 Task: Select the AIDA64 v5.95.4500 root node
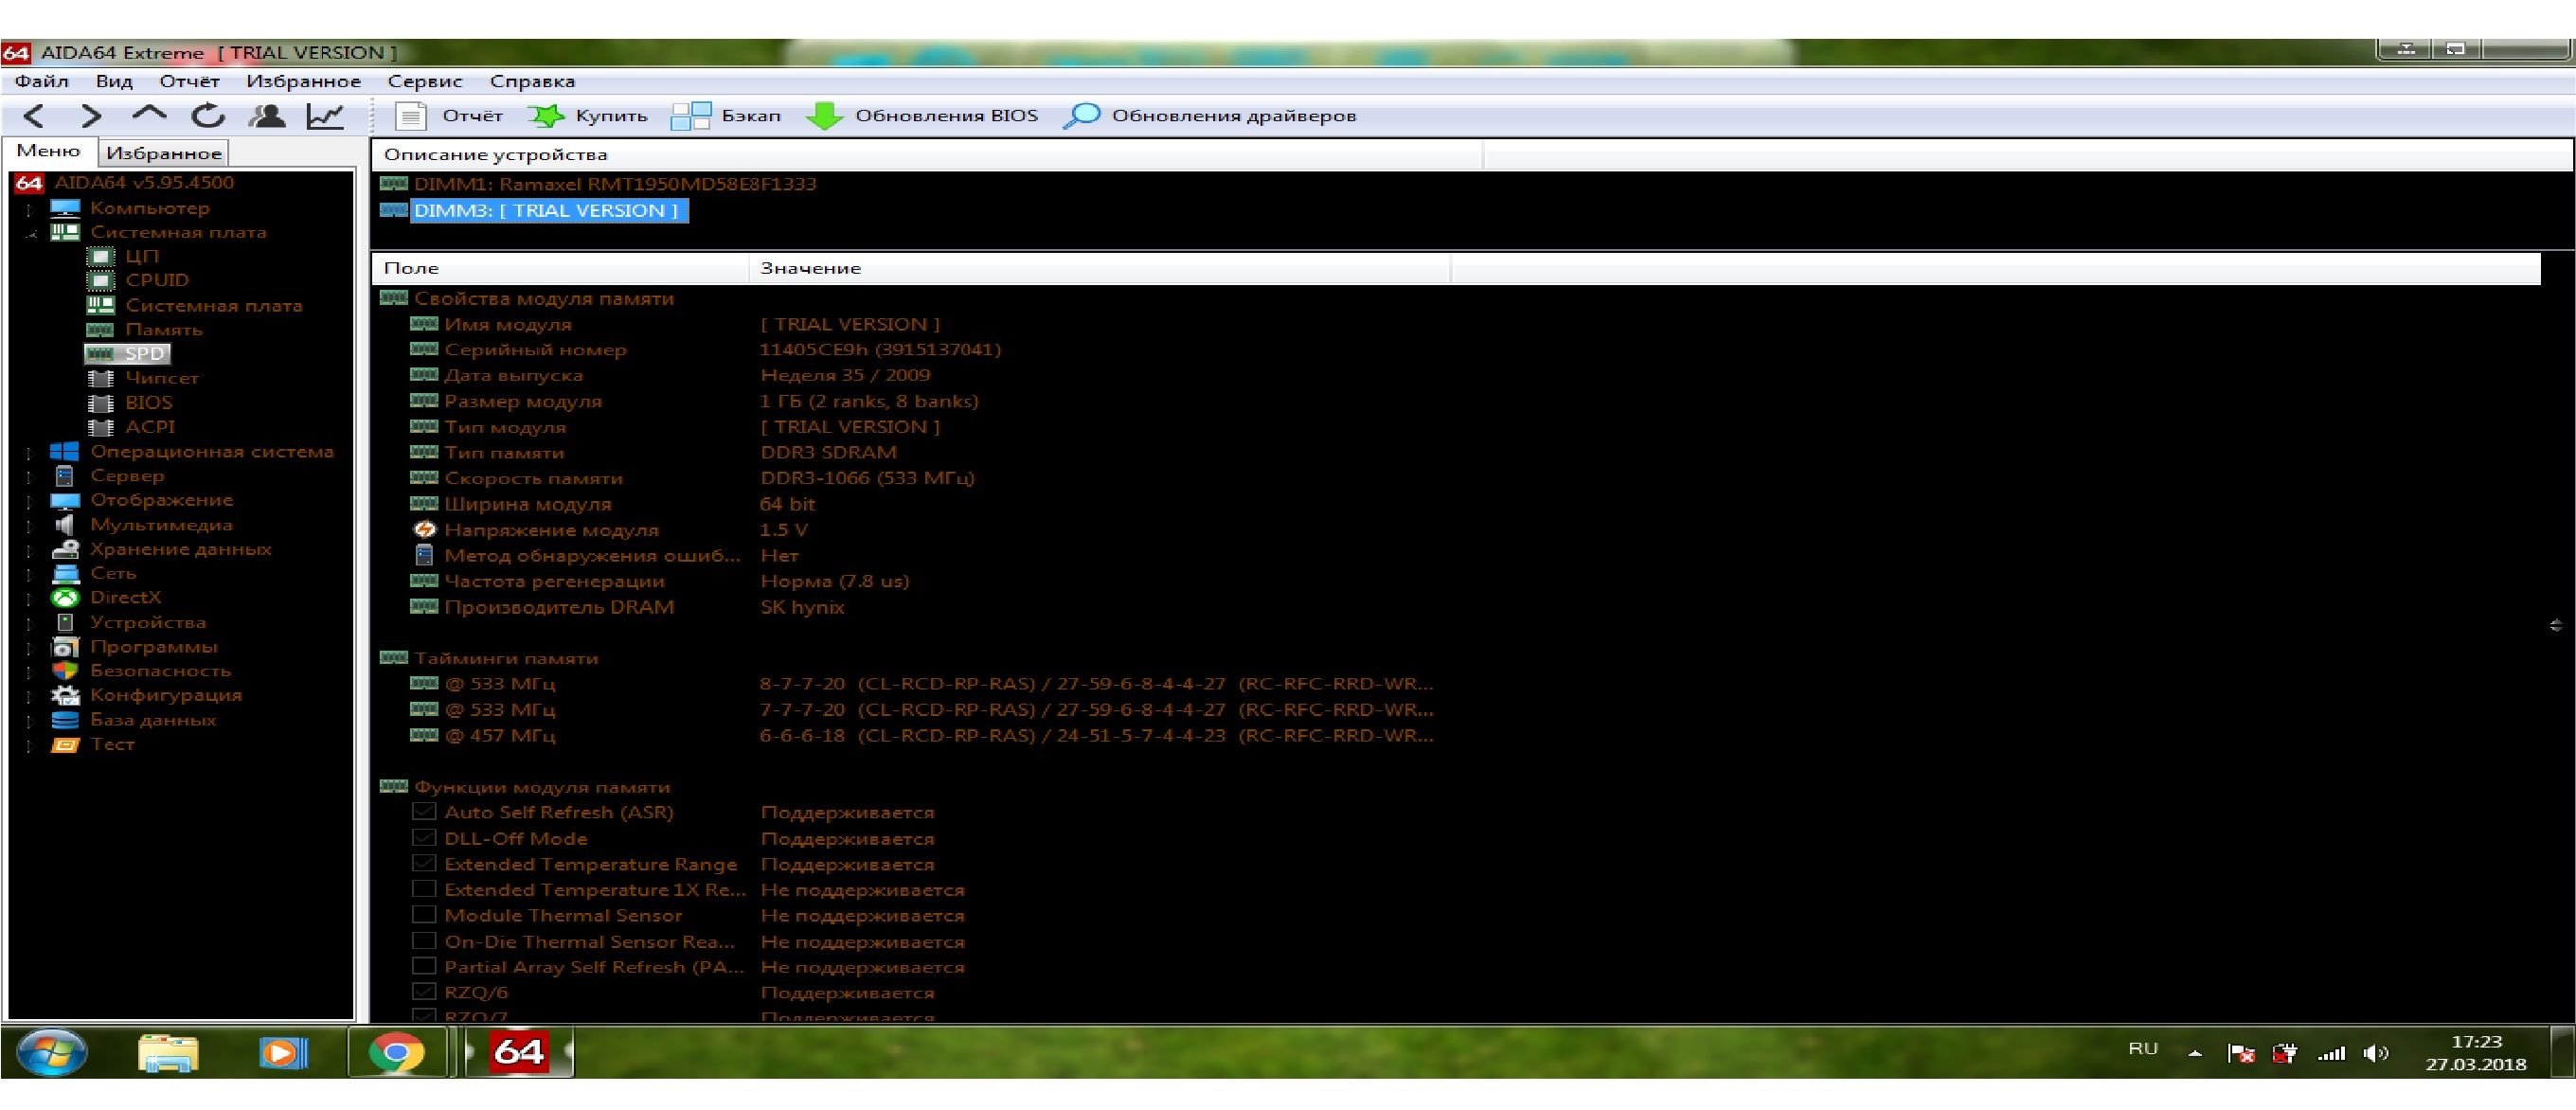144,183
